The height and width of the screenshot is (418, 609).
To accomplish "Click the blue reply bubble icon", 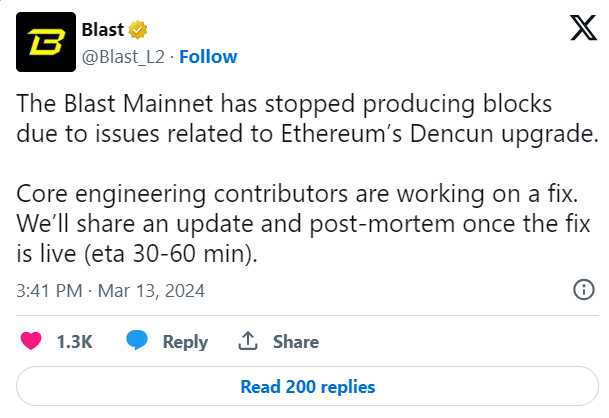I will pyautogui.click(x=137, y=340).
